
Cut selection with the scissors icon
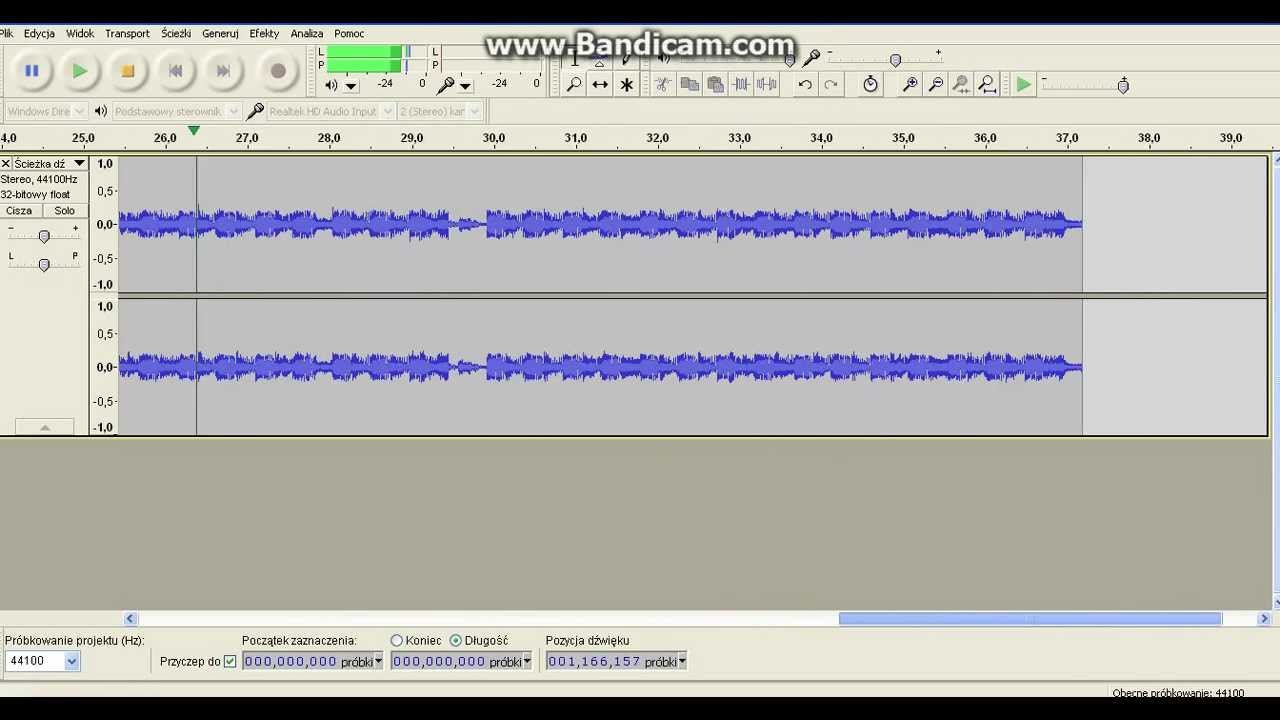[x=663, y=85]
